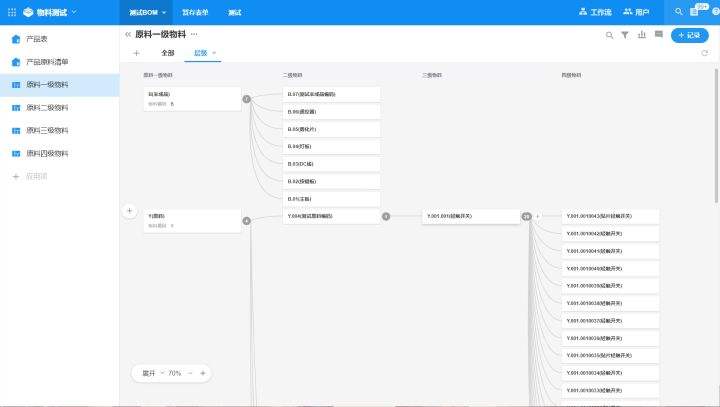Click the 原料四级物料 sidebar table icon
Screen dimensions: 720x407
pyautogui.click(x=16, y=154)
